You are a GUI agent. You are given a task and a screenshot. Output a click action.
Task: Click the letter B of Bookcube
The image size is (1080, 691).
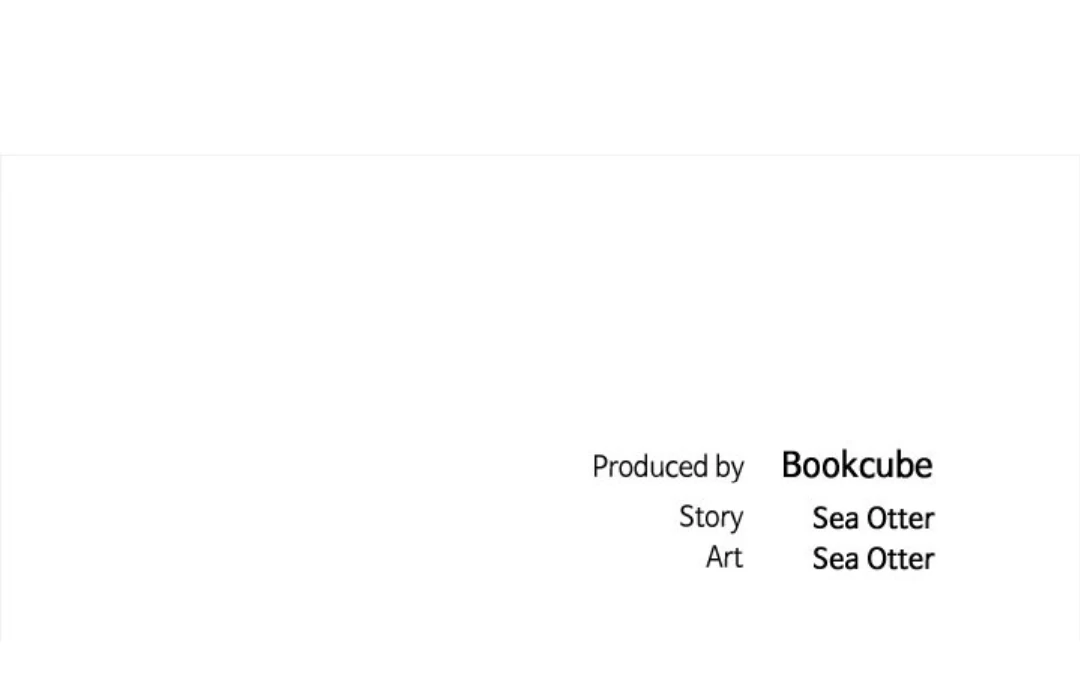click(x=792, y=465)
